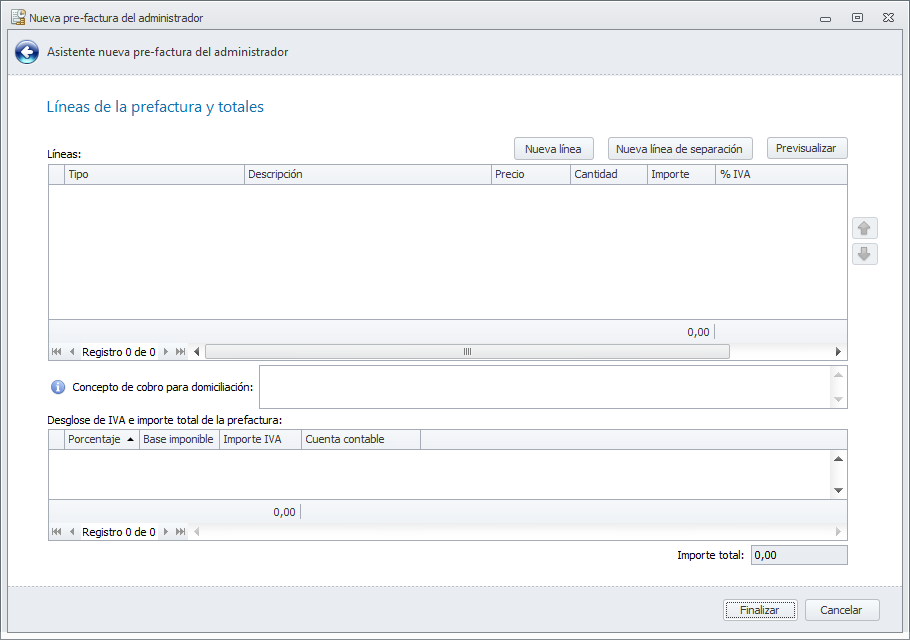The height and width of the screenshot is (640, 910).
Task: Move selected line down with arrow
Action: coord(865,254)
